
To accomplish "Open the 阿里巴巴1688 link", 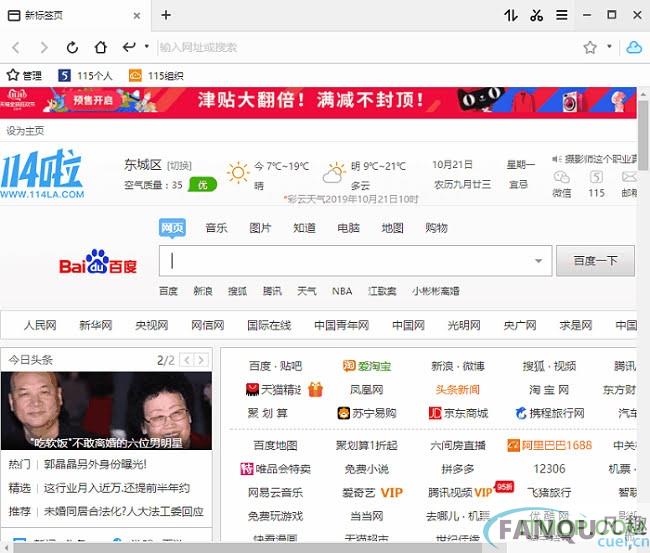I will point(550,445).
